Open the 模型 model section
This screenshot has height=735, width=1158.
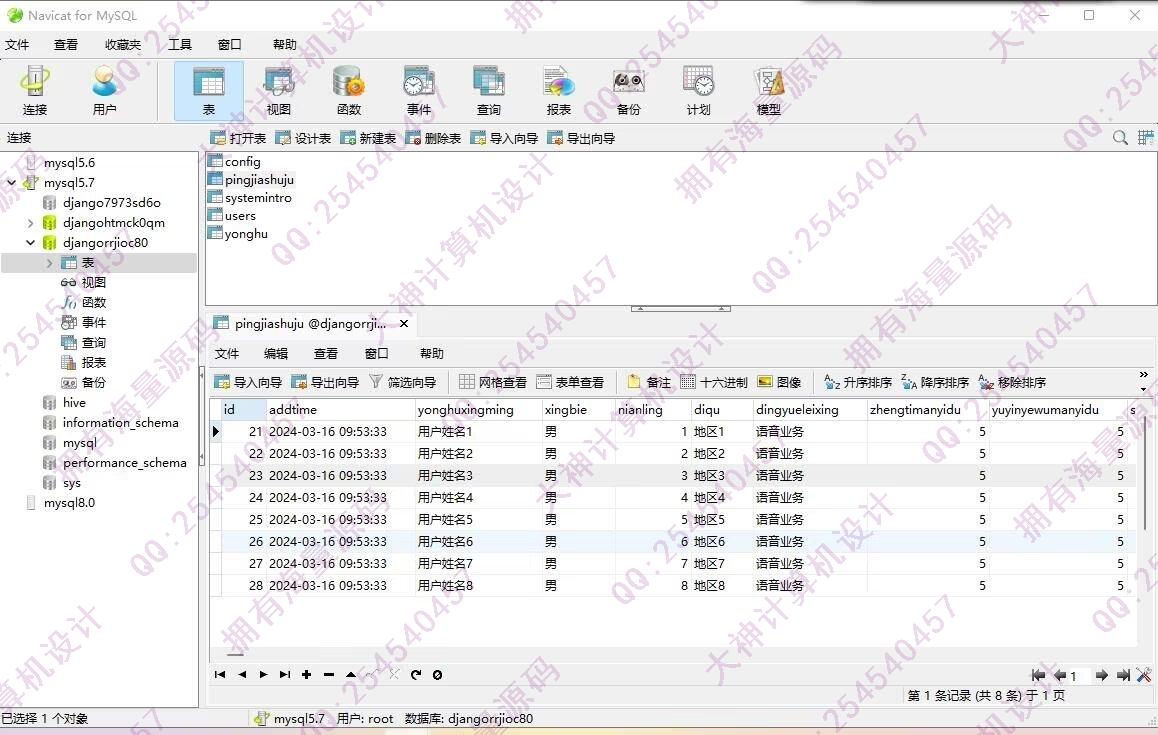click(x=768, y=90)
